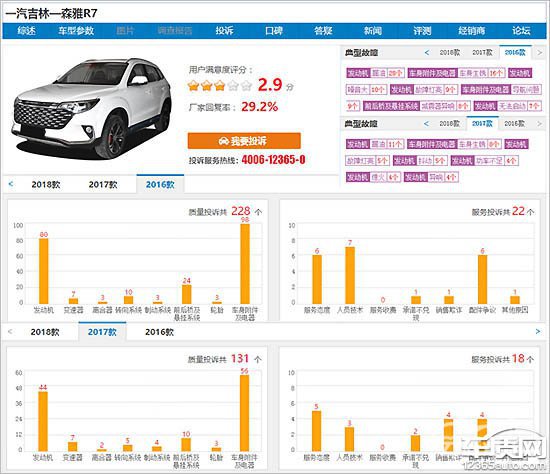The width and height of the screenshot is (550, 474).
Task: Click the 22 service complaint total
Action: tap(518, 211)
